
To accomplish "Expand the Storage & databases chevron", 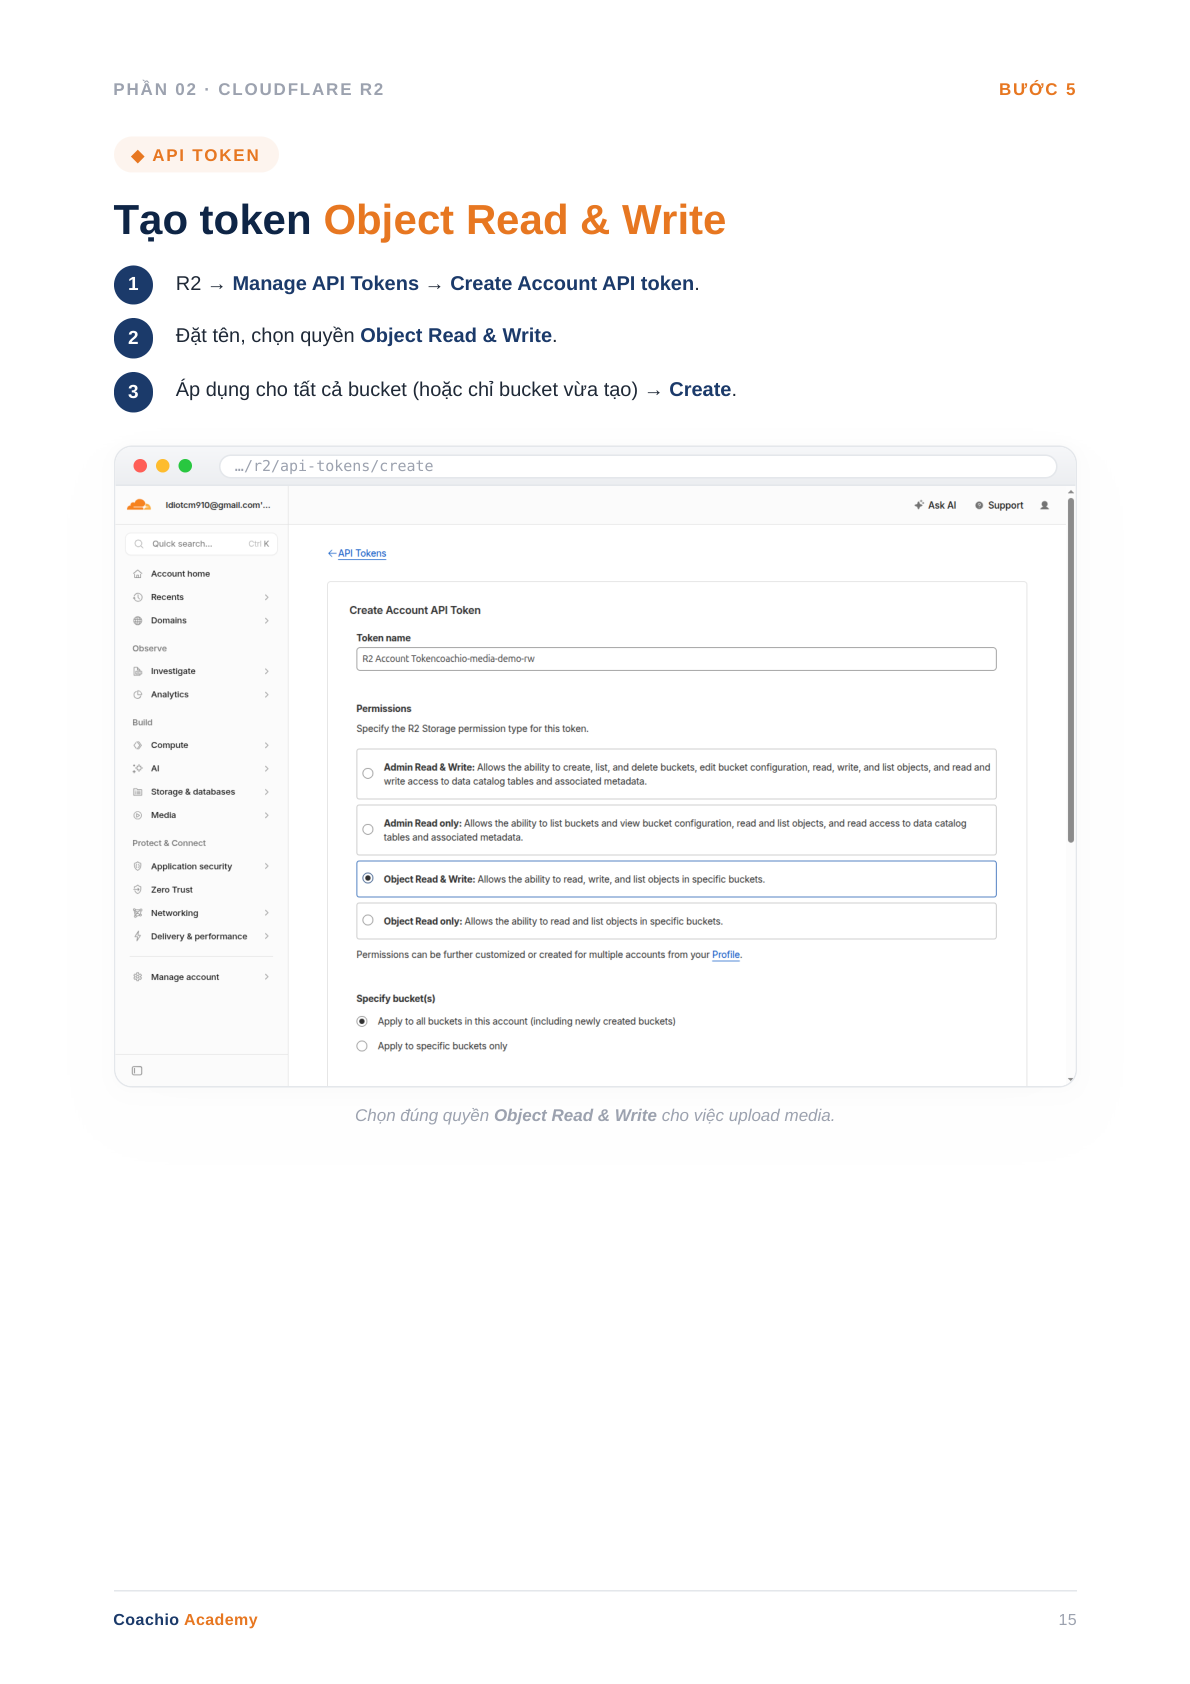I will click(x=267, y=792).
